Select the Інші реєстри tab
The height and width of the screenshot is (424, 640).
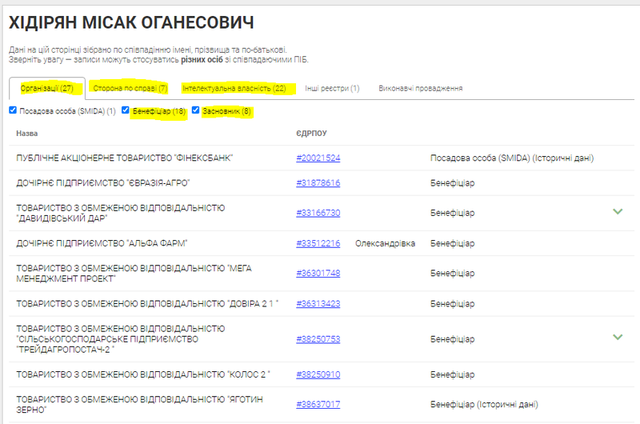coord(332,88)
